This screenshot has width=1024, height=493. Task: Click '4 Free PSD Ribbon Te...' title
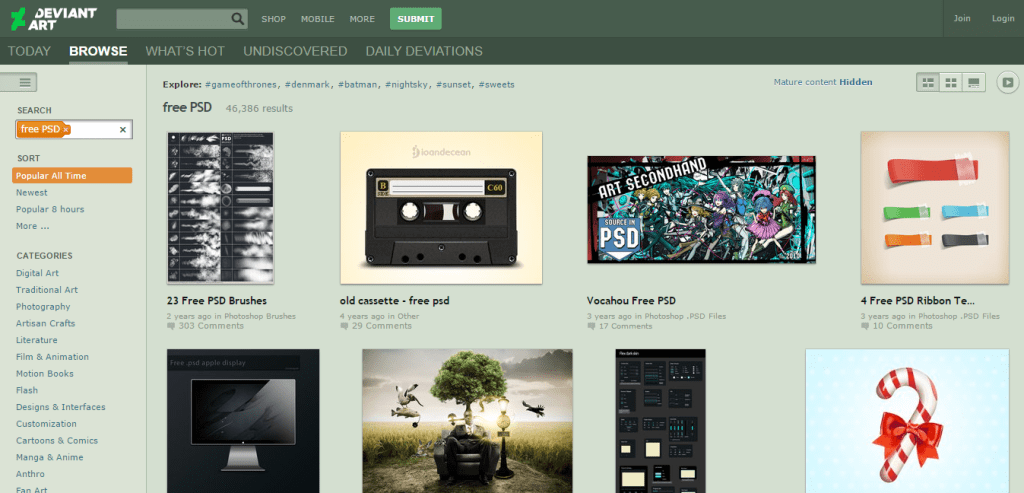(x=918, y=301)
